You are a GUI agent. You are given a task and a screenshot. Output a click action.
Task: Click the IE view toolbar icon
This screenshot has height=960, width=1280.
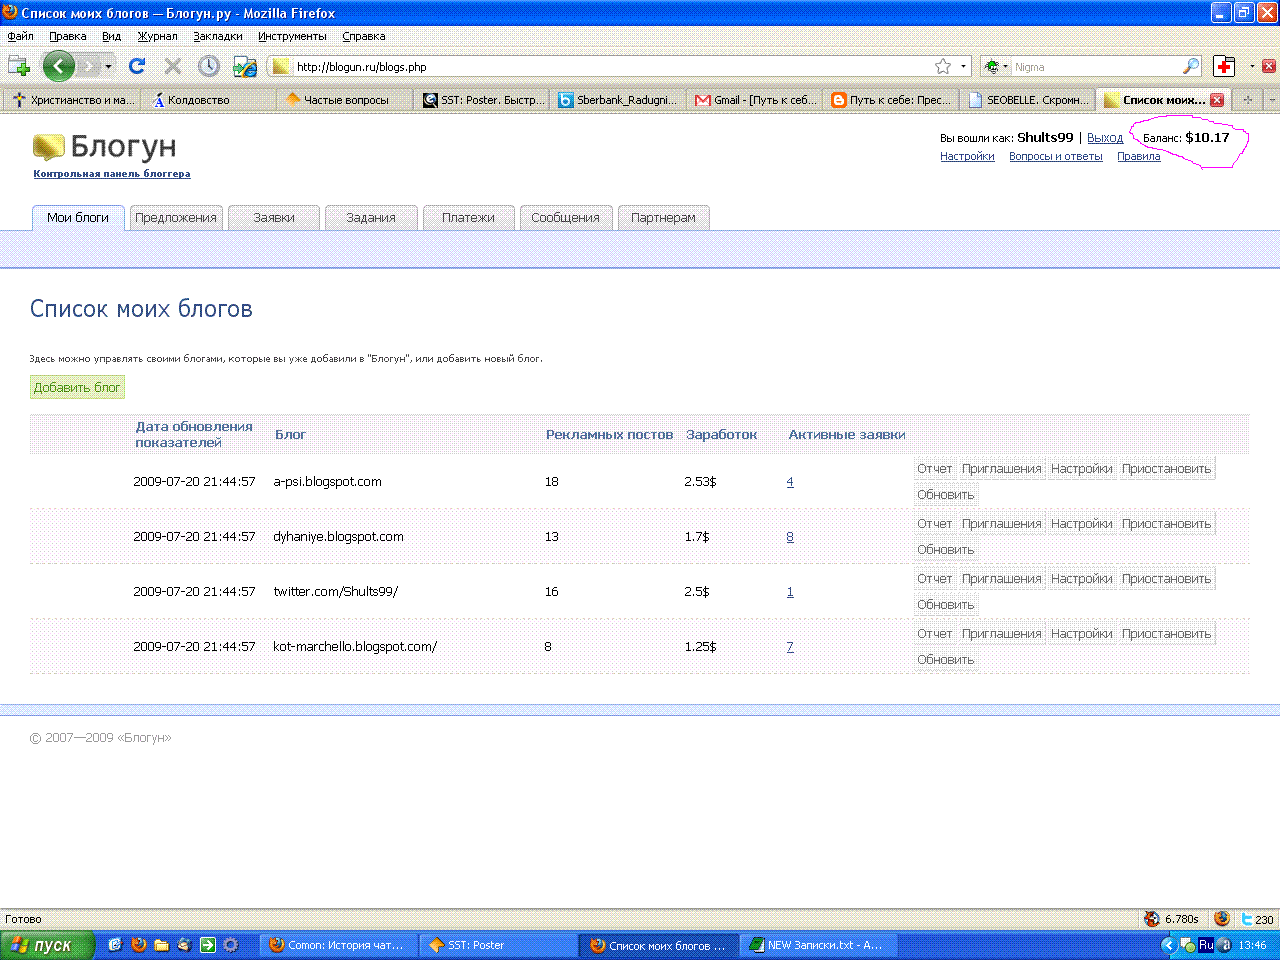coord(245,66)
